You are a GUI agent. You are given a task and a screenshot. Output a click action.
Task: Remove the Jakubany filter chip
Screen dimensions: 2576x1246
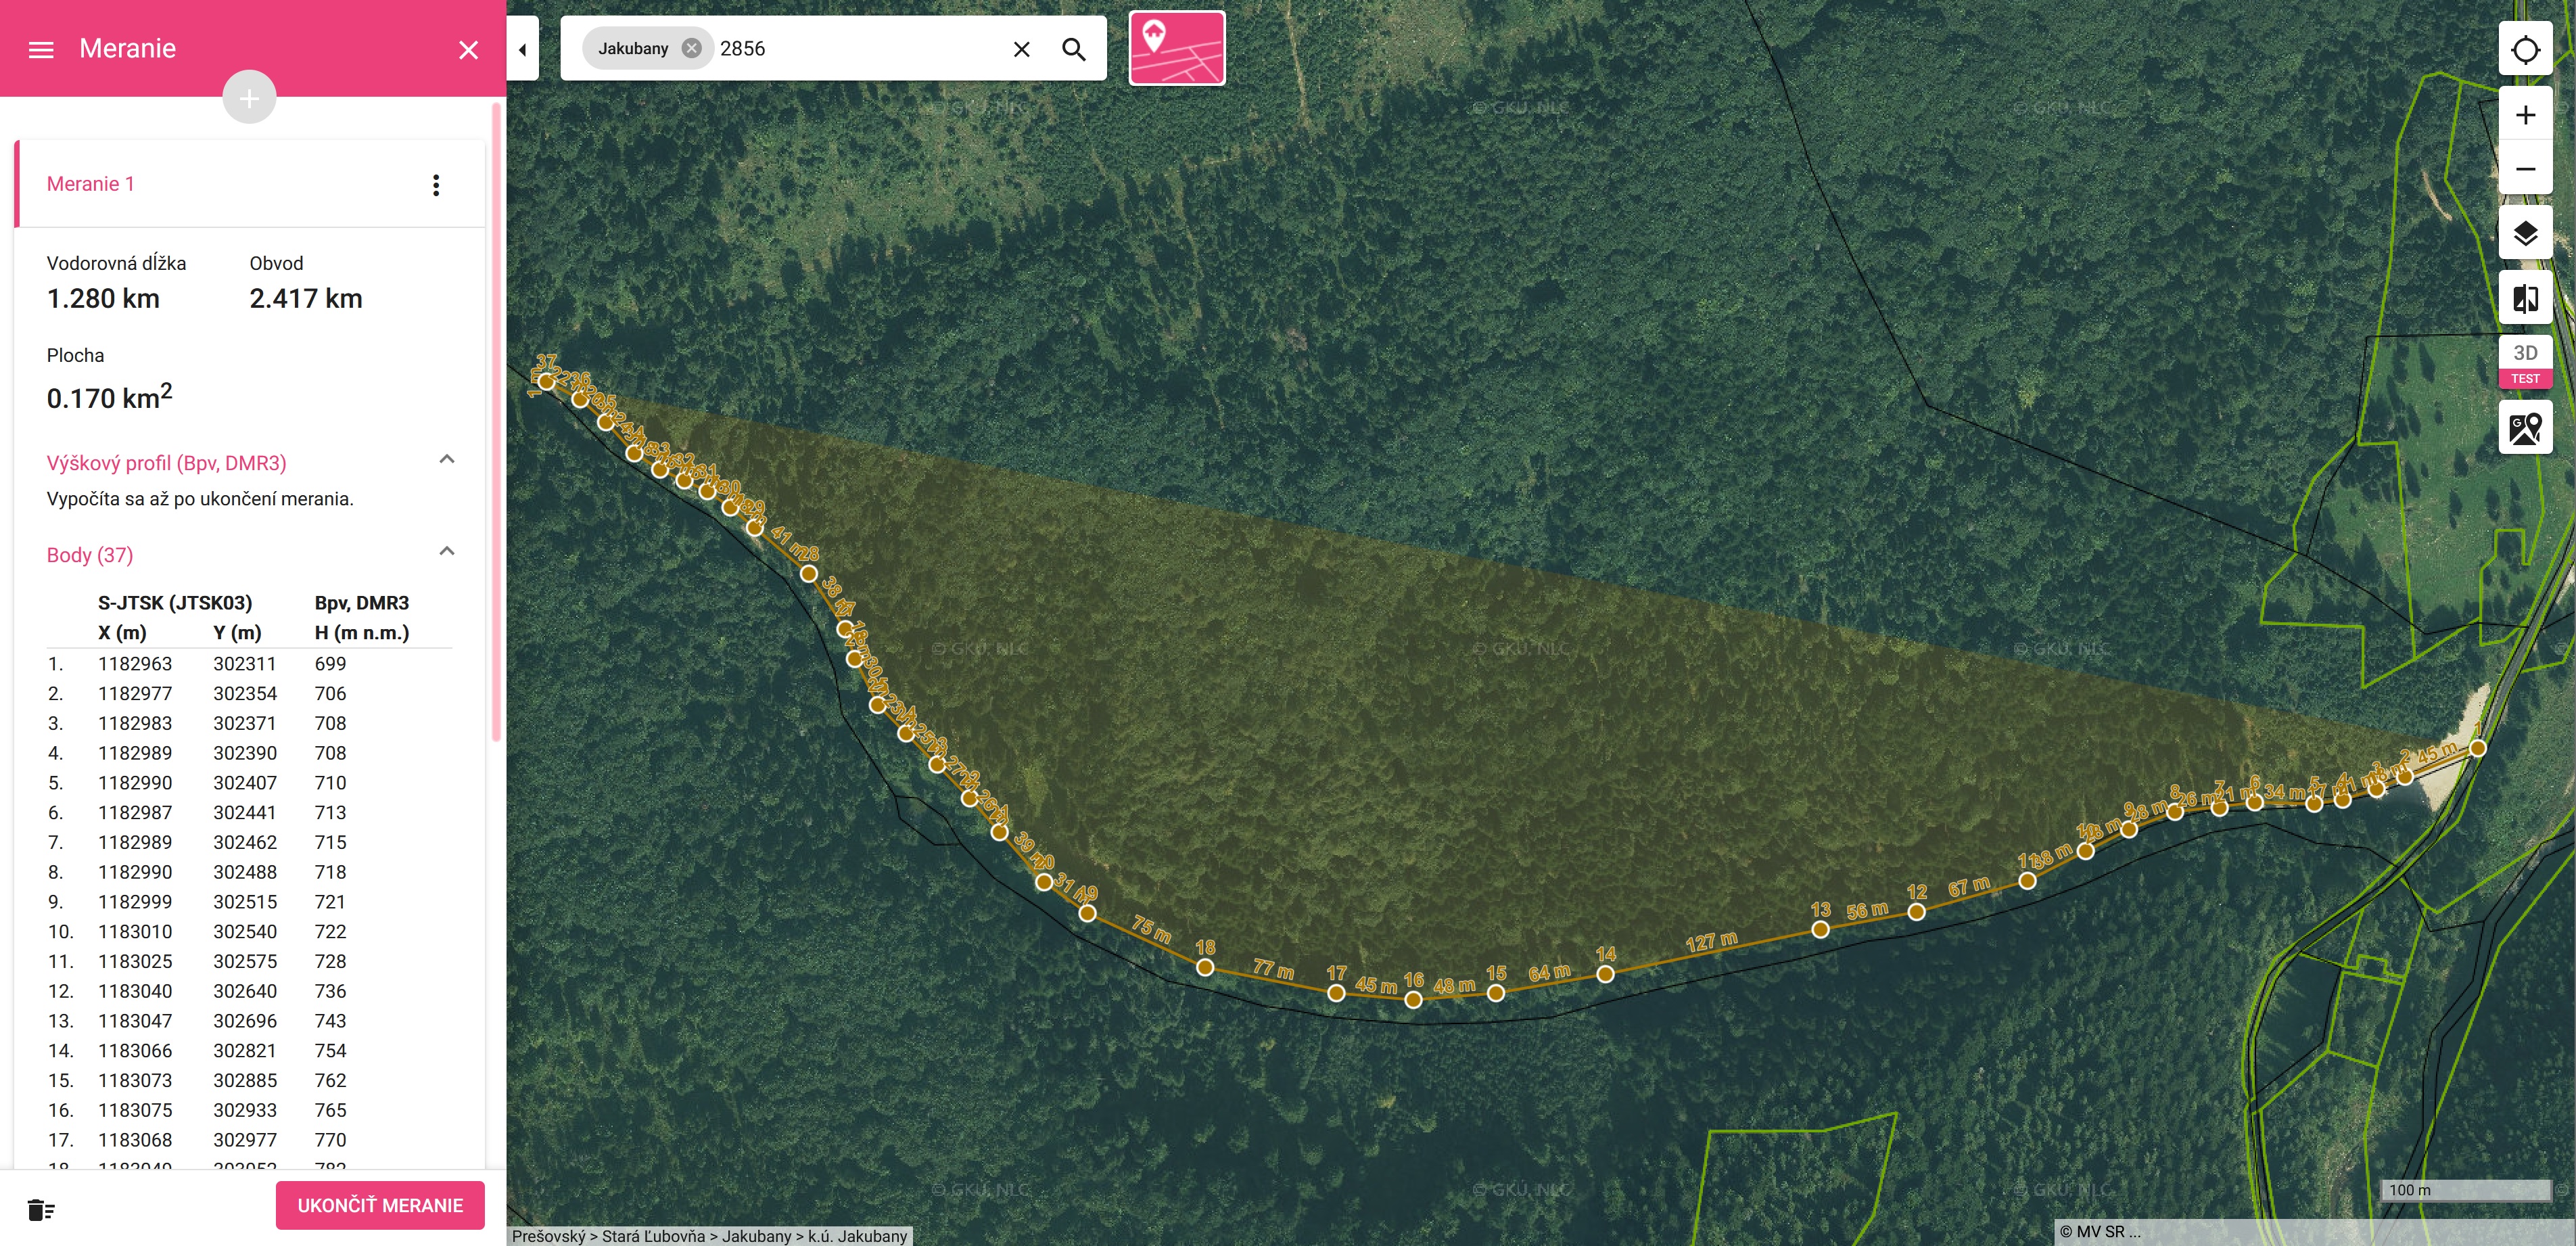691,48
